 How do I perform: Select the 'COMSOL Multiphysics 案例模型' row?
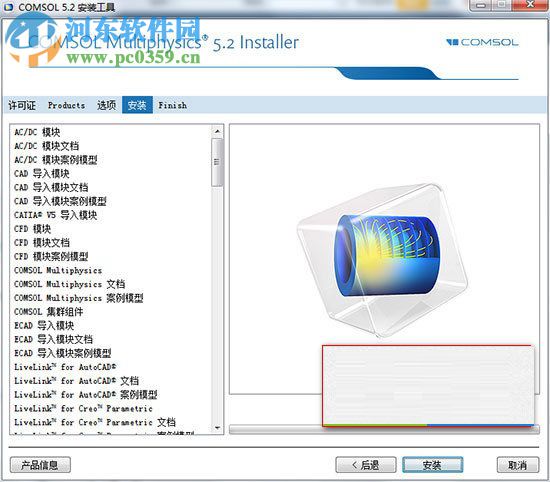tap(111, 298)
